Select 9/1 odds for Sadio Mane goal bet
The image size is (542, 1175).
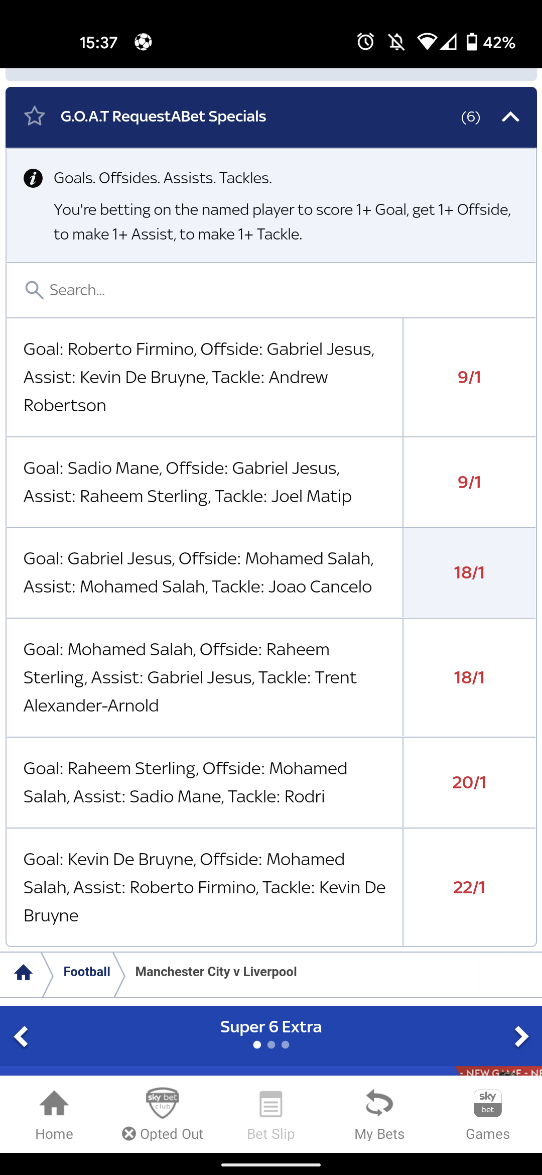pyautogui.click(x=469, y=482)
